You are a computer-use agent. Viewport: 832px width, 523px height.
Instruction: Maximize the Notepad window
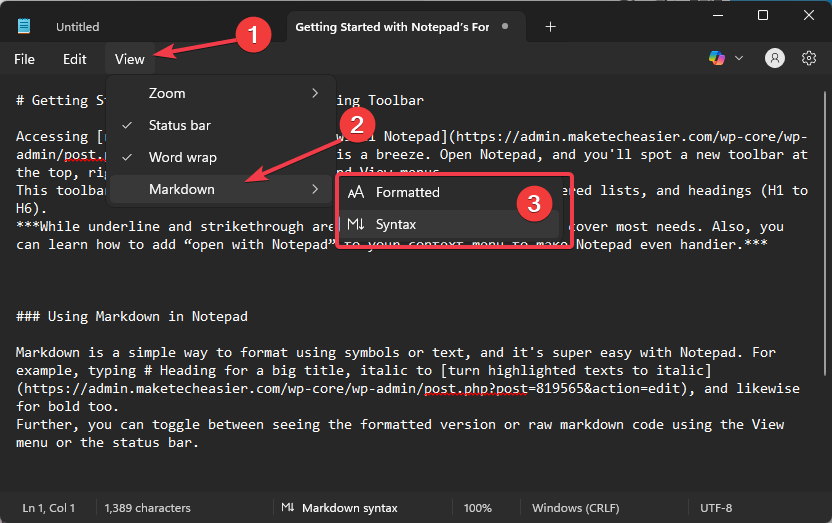[763, 15]
